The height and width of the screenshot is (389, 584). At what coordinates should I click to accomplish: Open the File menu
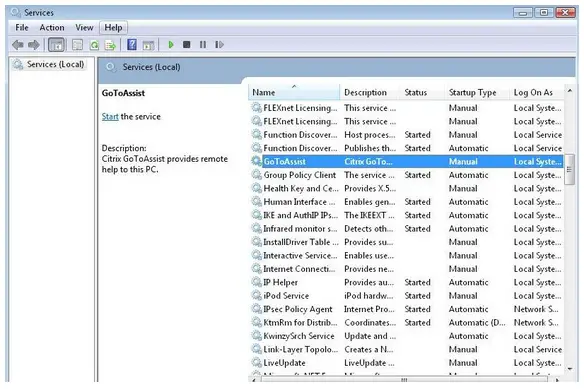click(22, 28)
